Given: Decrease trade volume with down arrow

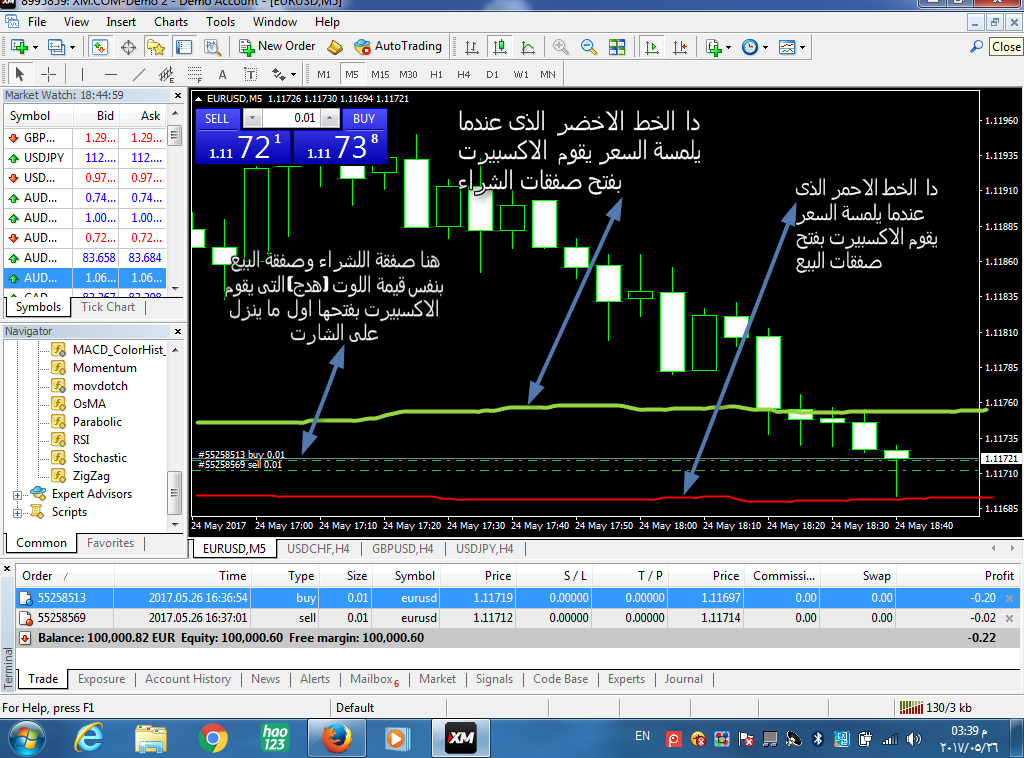Looking at the screenshot, I should click(x=252, y=118).
